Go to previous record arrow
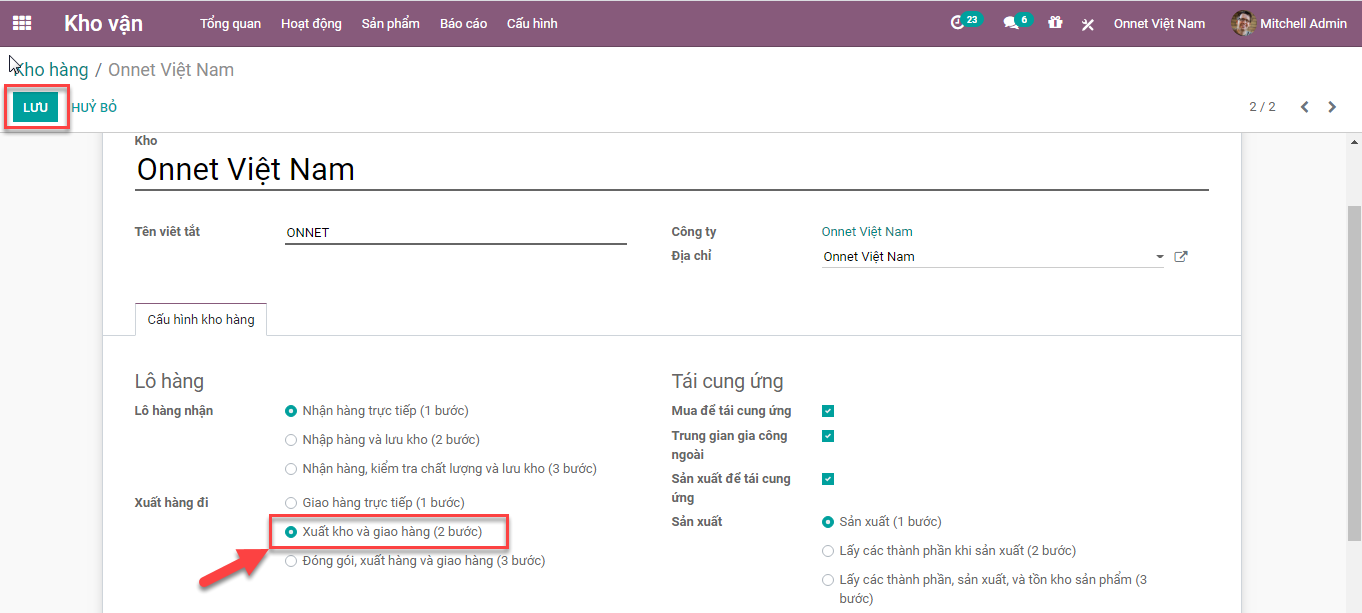 (1305, 107)
